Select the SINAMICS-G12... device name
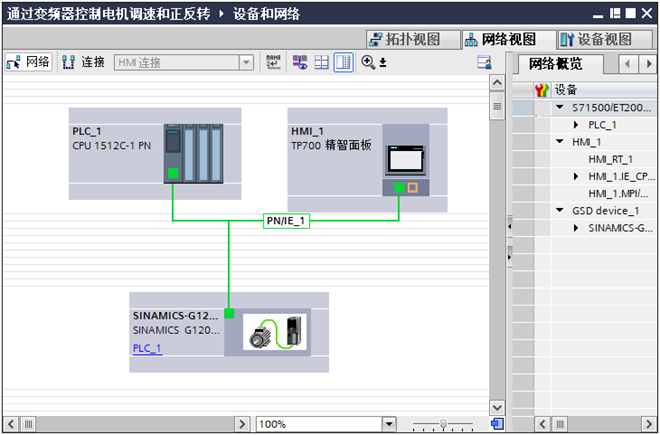 [176, 316]
